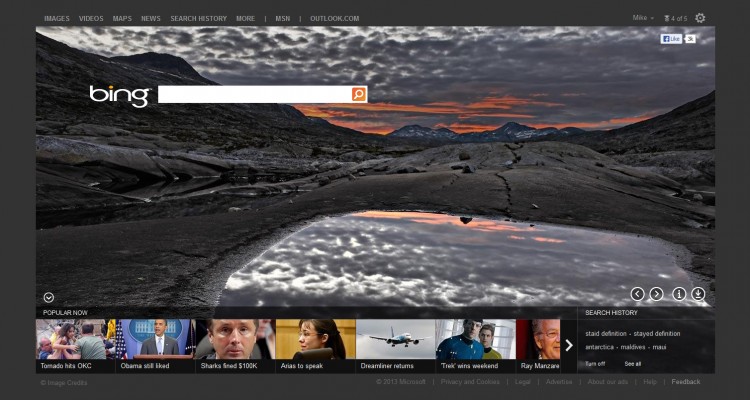Click the Feedback footer link
This screenshot has width=750, height=400.
[686, 382]
